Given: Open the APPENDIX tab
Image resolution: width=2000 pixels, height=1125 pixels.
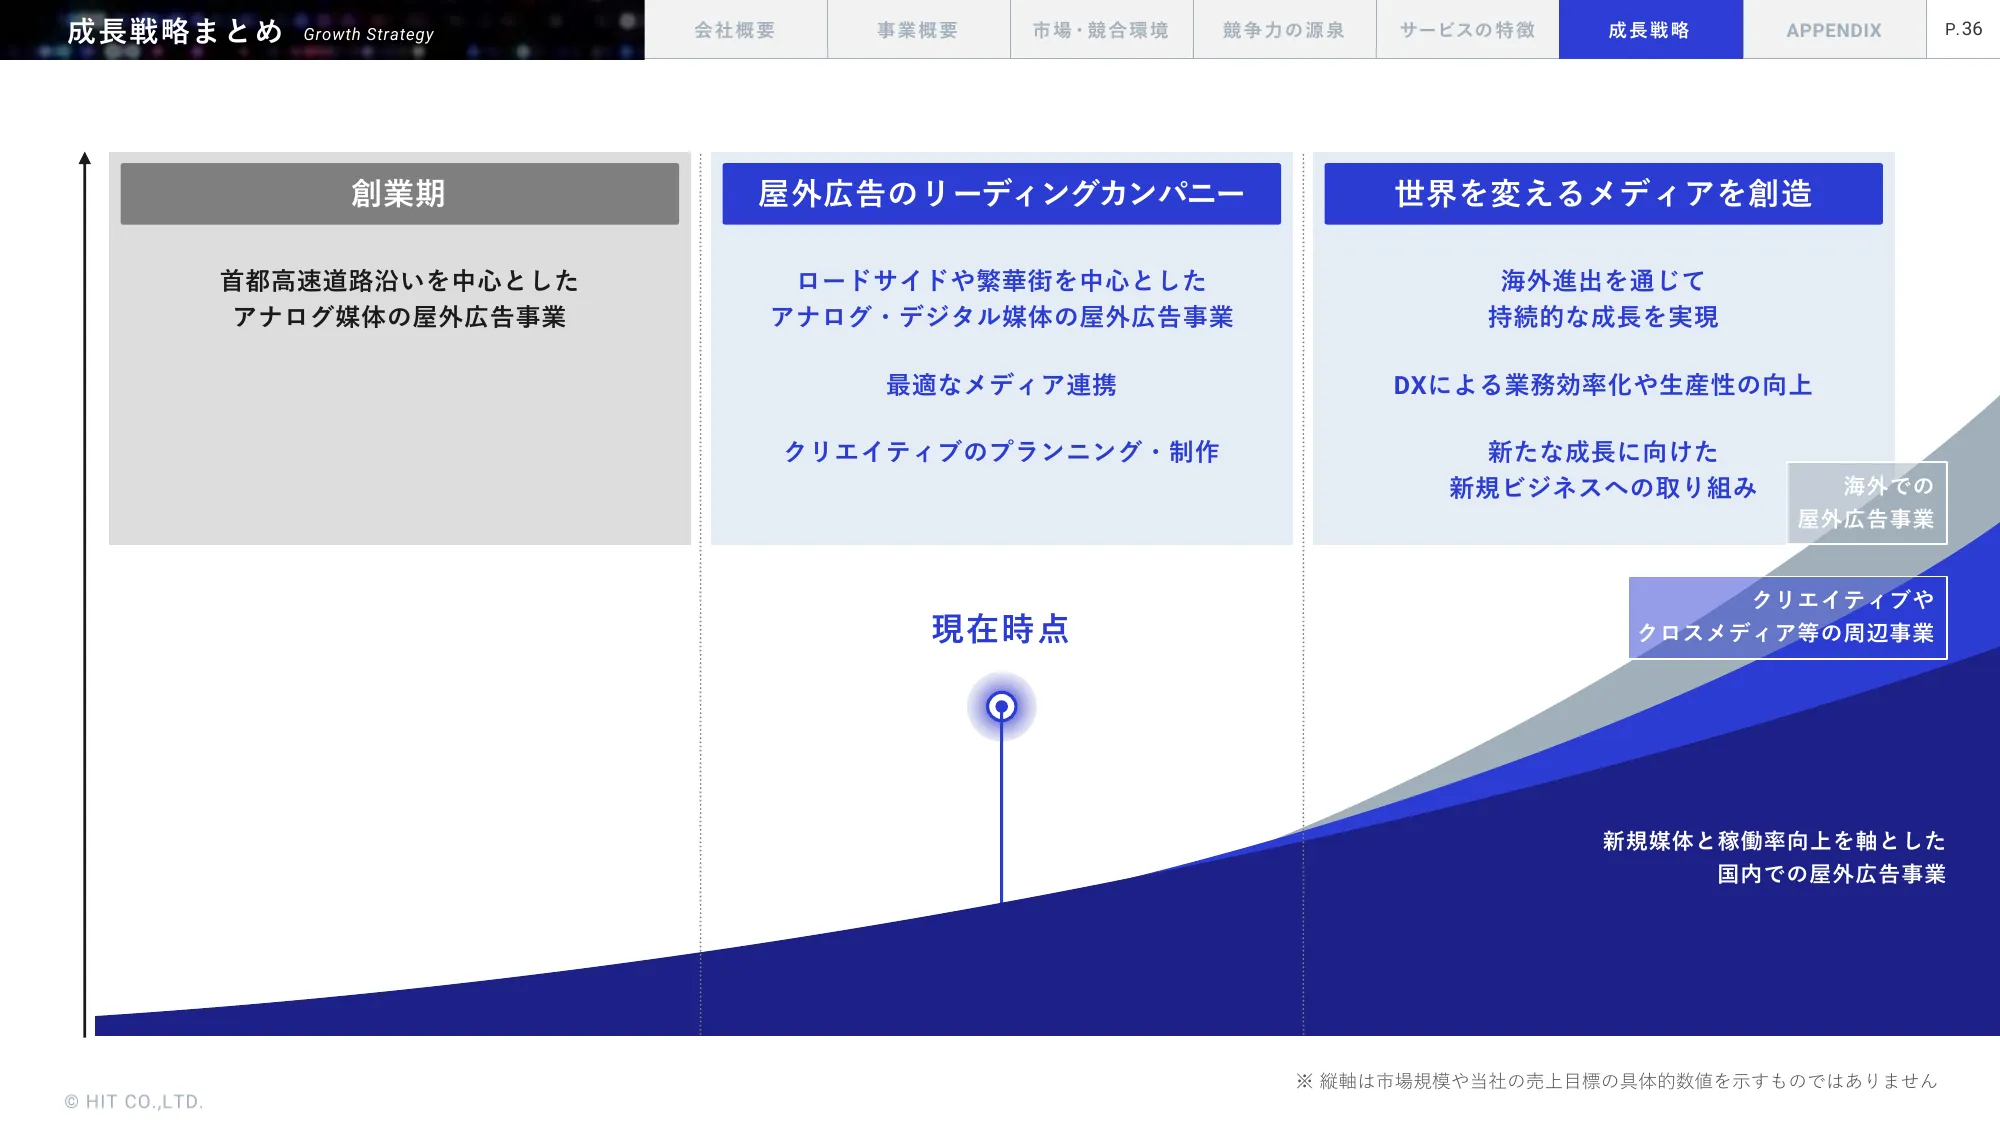Looking at the screenshot, I should [x=1833, y=29].
